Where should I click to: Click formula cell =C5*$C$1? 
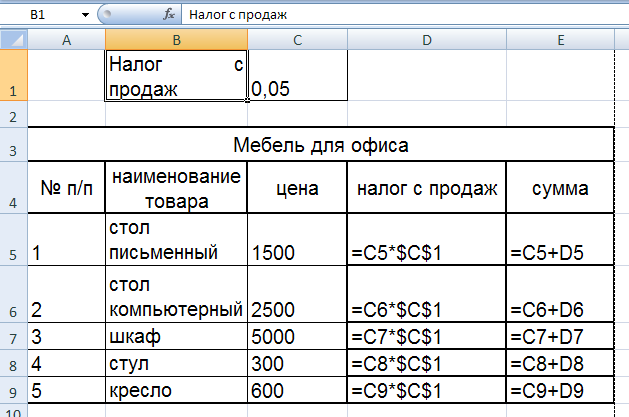427,239
